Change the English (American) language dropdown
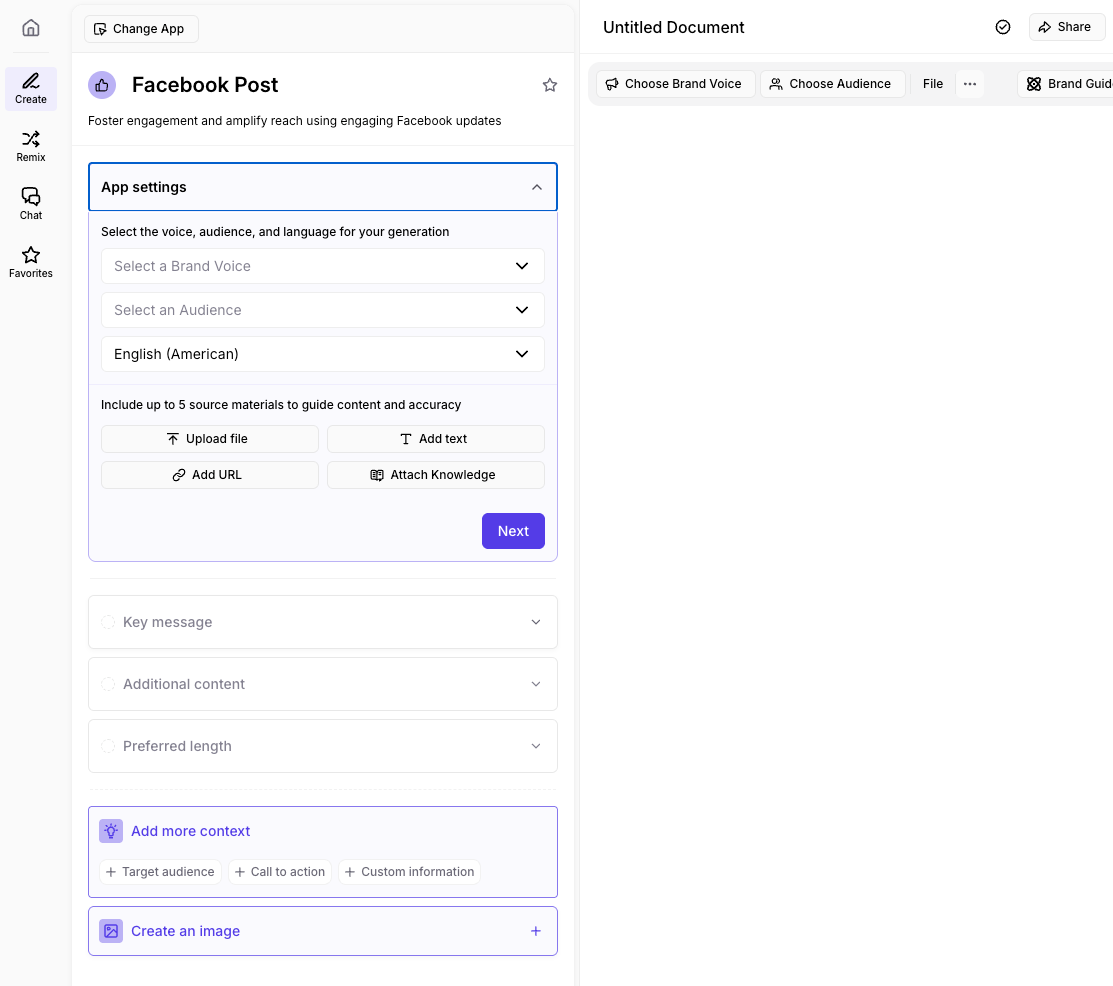 323,354
